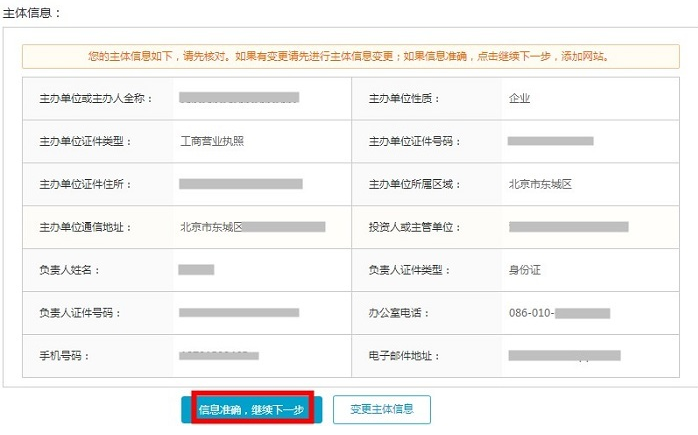698x435 pixels.
Task: Click the 身份证 value for 负责人证件类型
Action: point(525,270)
